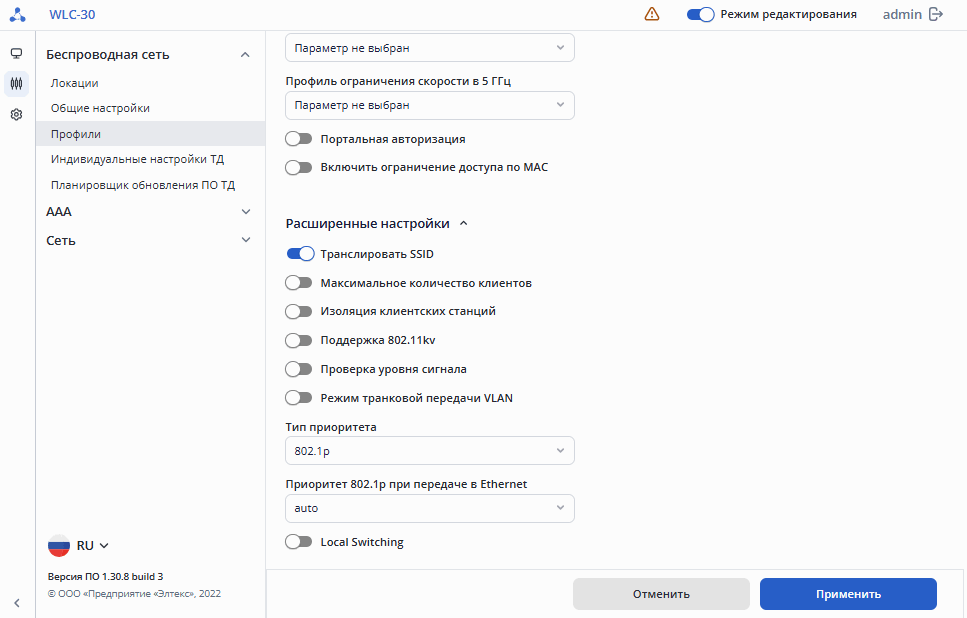Click the Russian flag language icon

(59, 545)
